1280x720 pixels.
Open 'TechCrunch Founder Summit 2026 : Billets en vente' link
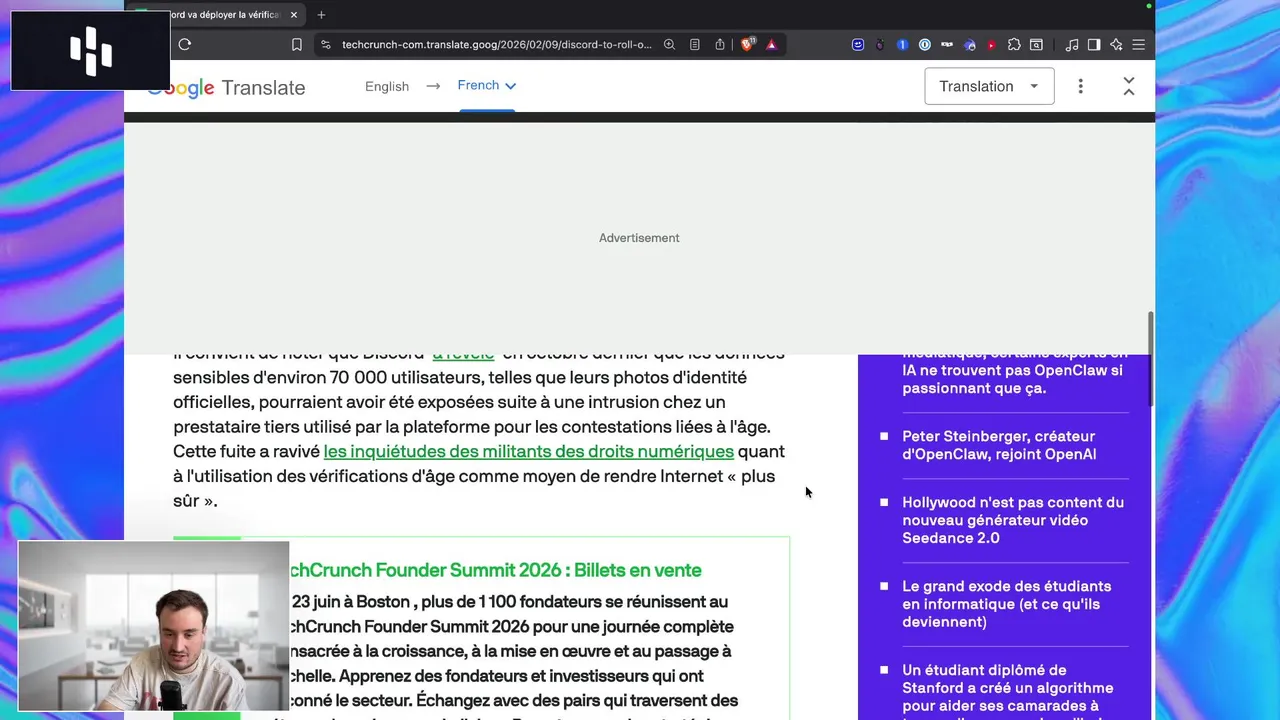pos(495,570)
